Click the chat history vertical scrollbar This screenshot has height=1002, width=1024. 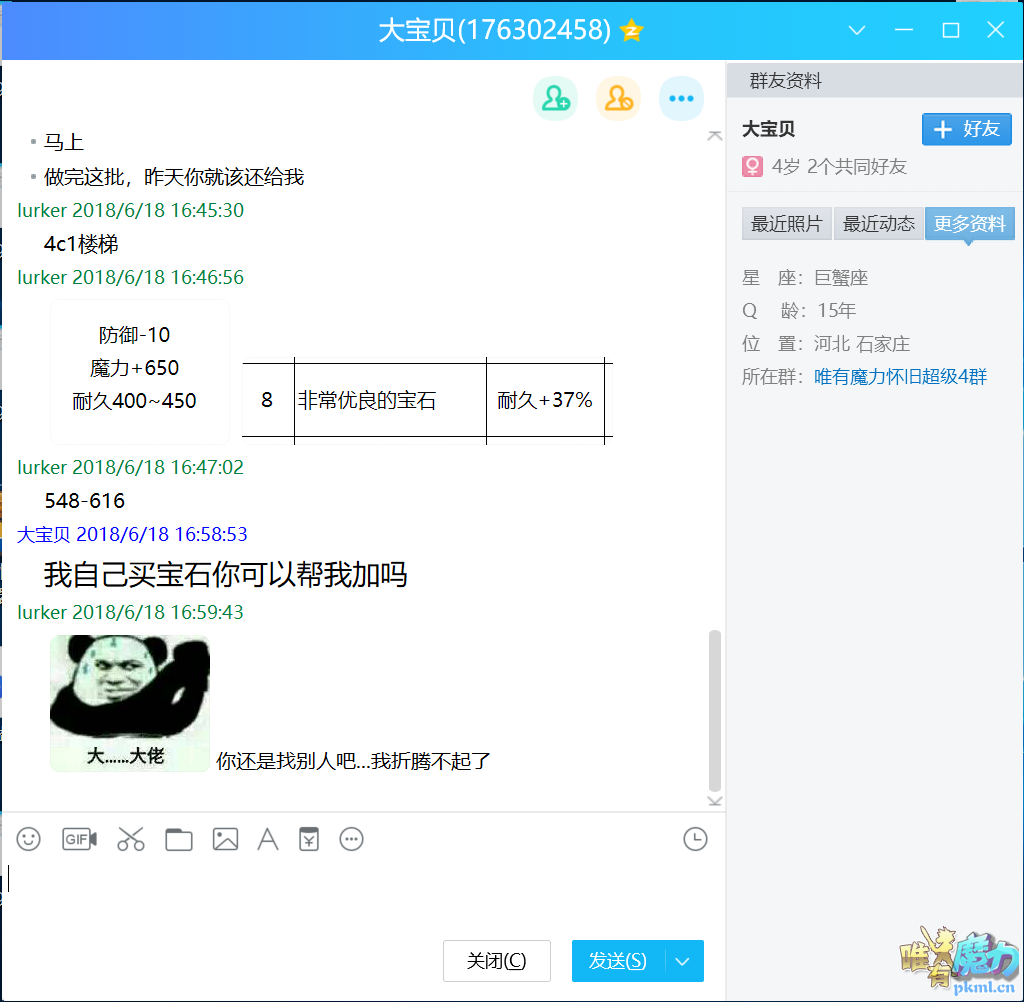pyautogui.click(x=714, y=710)
